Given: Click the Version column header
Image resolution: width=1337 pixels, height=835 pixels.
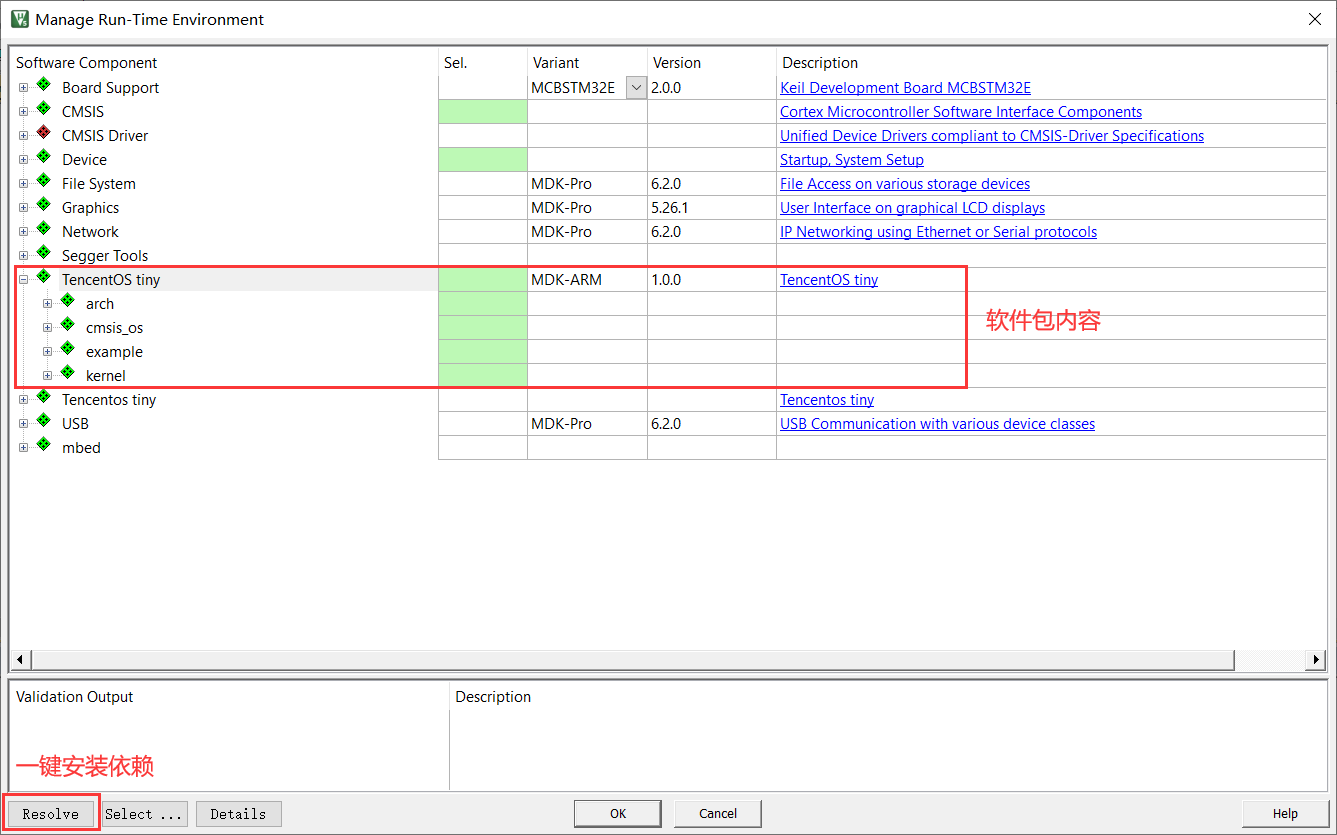Looking at the screenshot, I should click(677, 63).
